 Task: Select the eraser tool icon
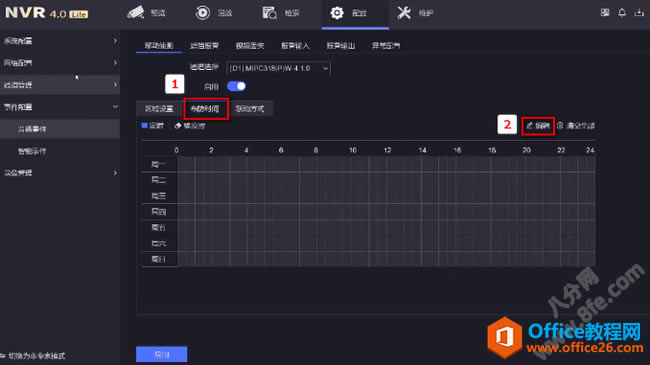pyautogui.click(x=178, y=125)
